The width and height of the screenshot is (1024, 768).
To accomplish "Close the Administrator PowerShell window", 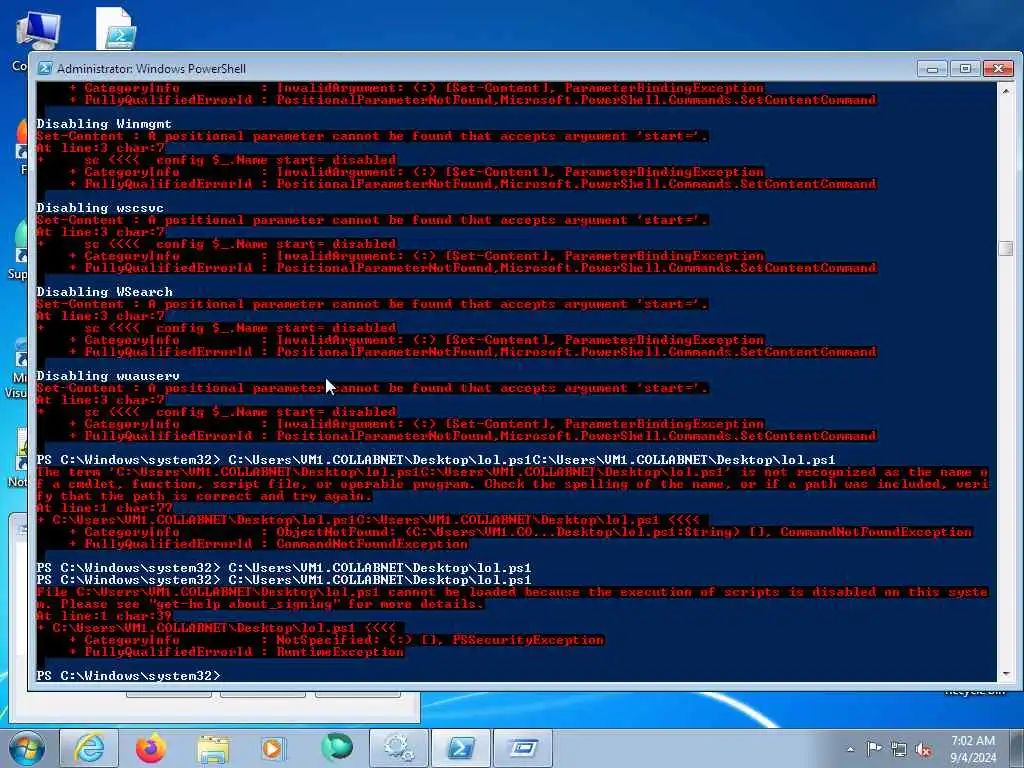I will 998,69.
